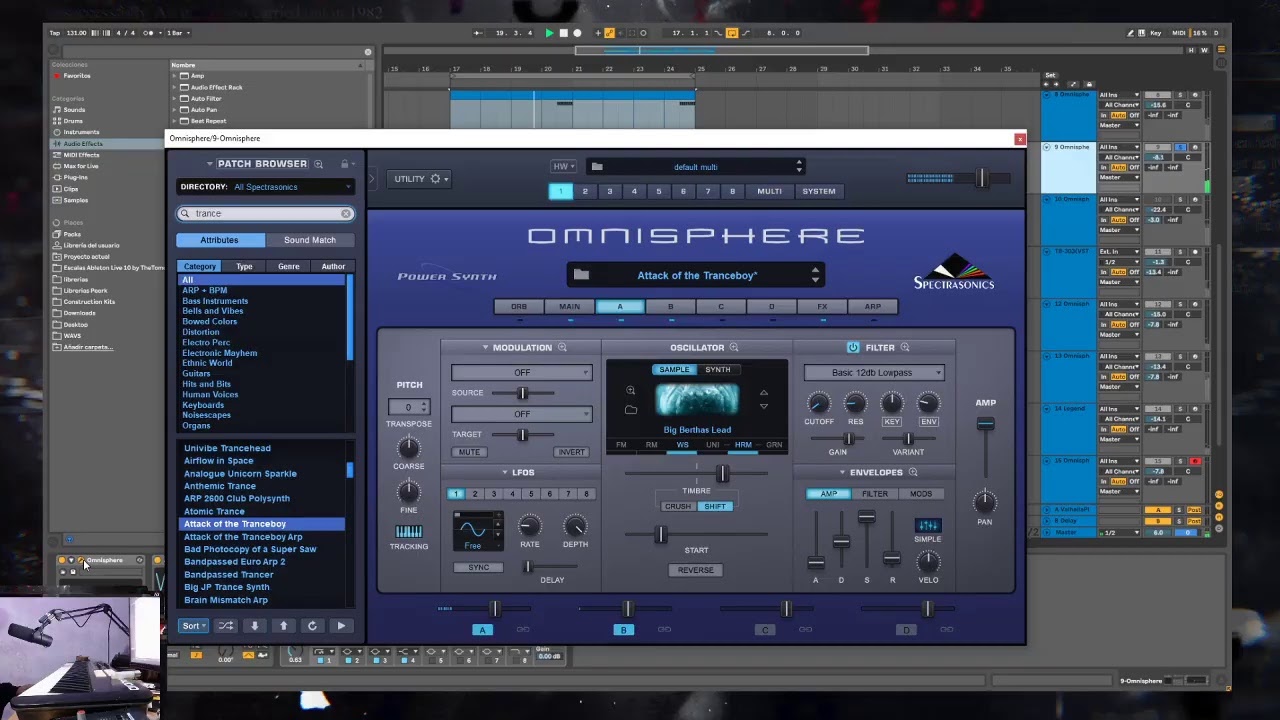Collapse the Modulation section triangle

point(485,348)
